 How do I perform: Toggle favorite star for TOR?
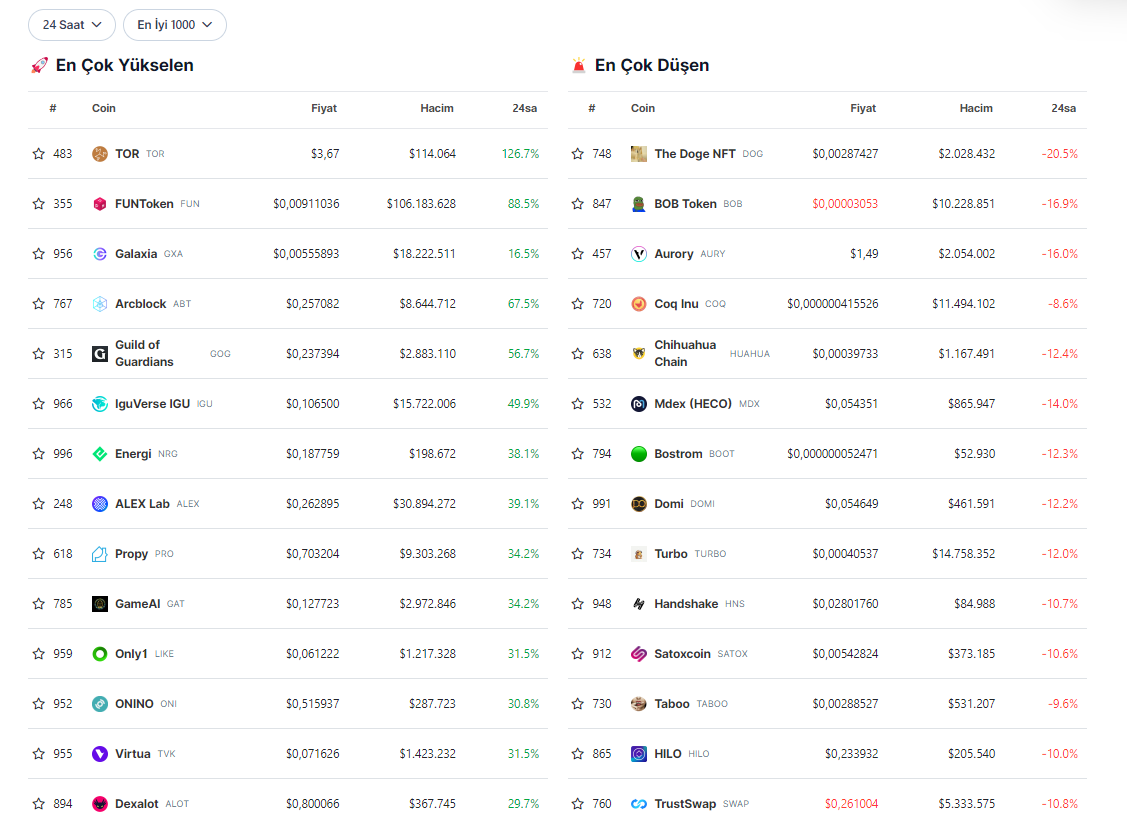coord(39,154)
